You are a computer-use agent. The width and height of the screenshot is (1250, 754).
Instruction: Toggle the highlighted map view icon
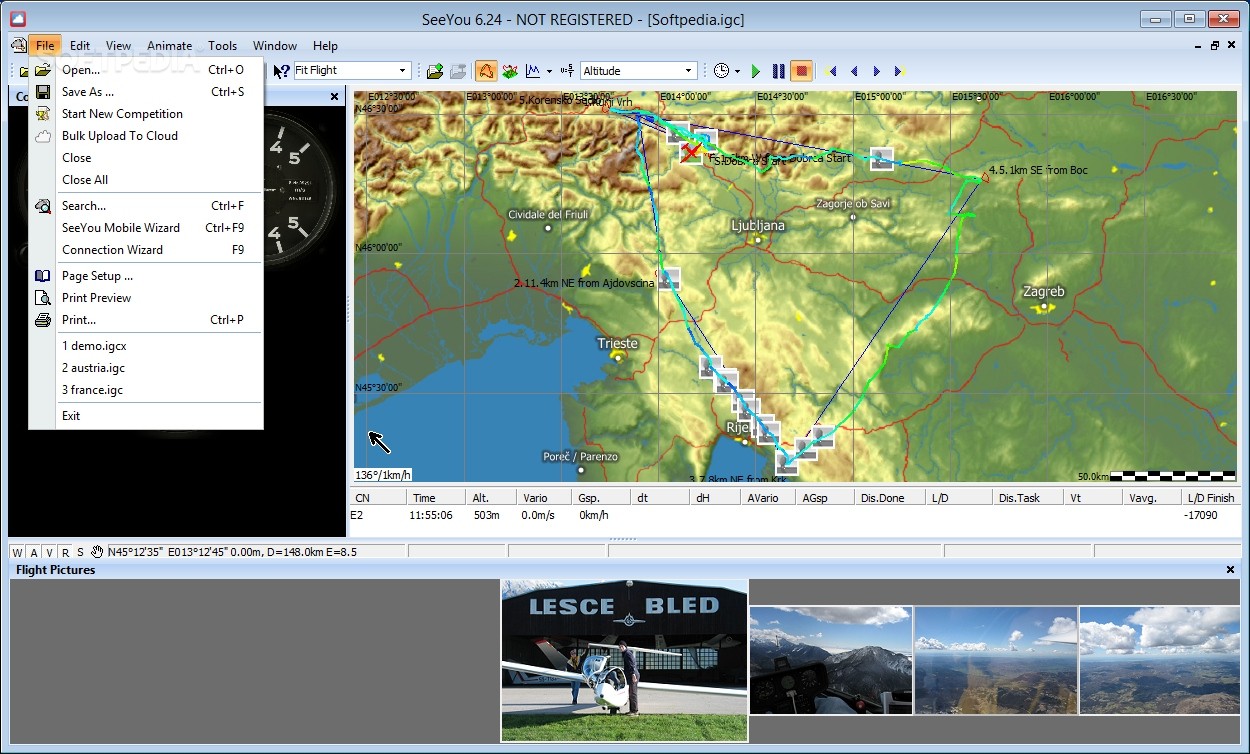[486, 71]
